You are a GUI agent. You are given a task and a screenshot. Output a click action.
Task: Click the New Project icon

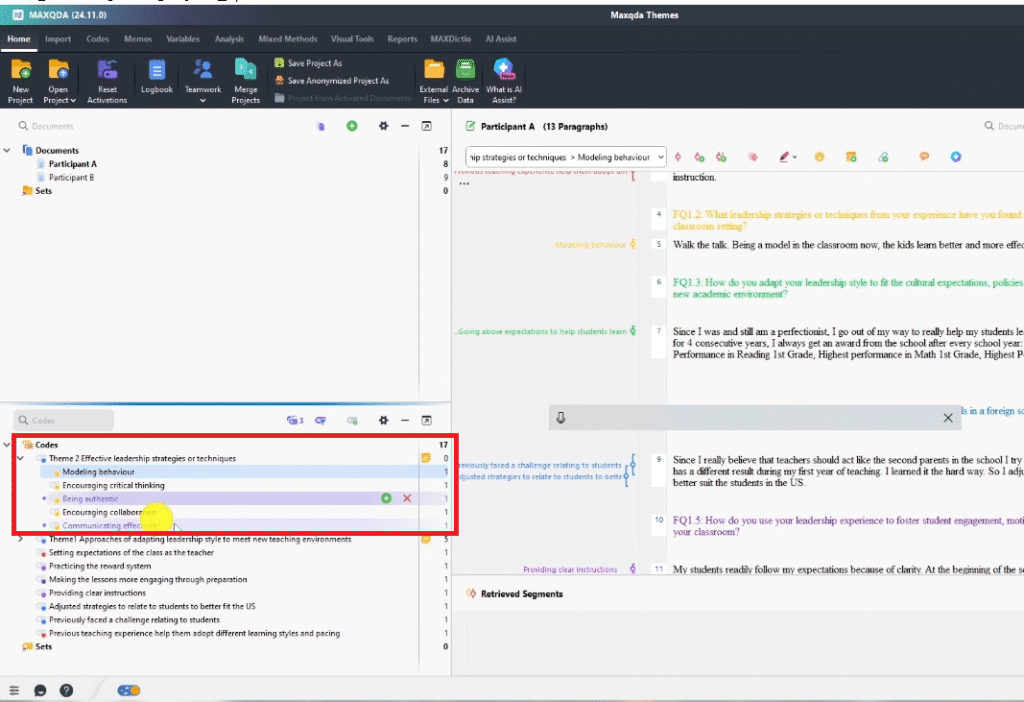20,72
